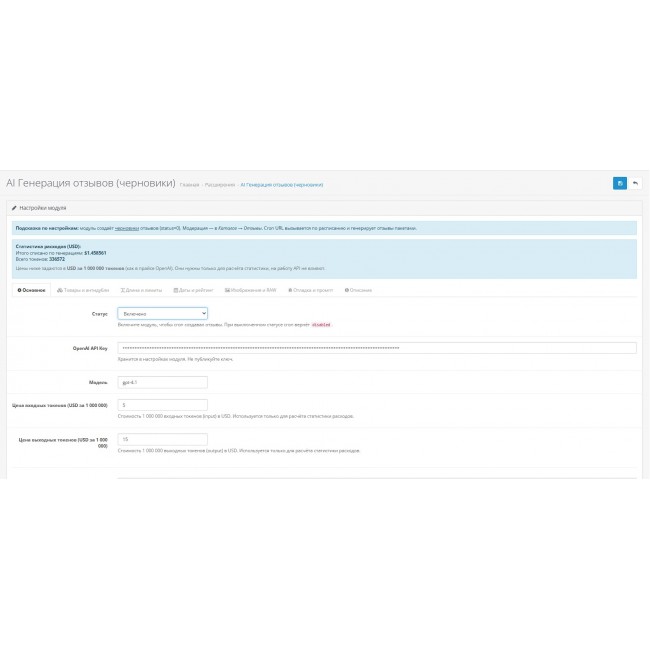
Task: Focus the input tokens price field
Action: pyautogui.click(x=162, y=405)
